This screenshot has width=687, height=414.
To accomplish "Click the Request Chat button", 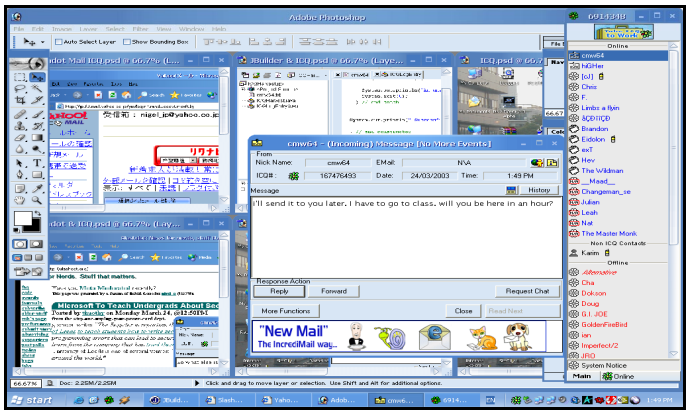I will pyautogui.click(x=527, y=291).
